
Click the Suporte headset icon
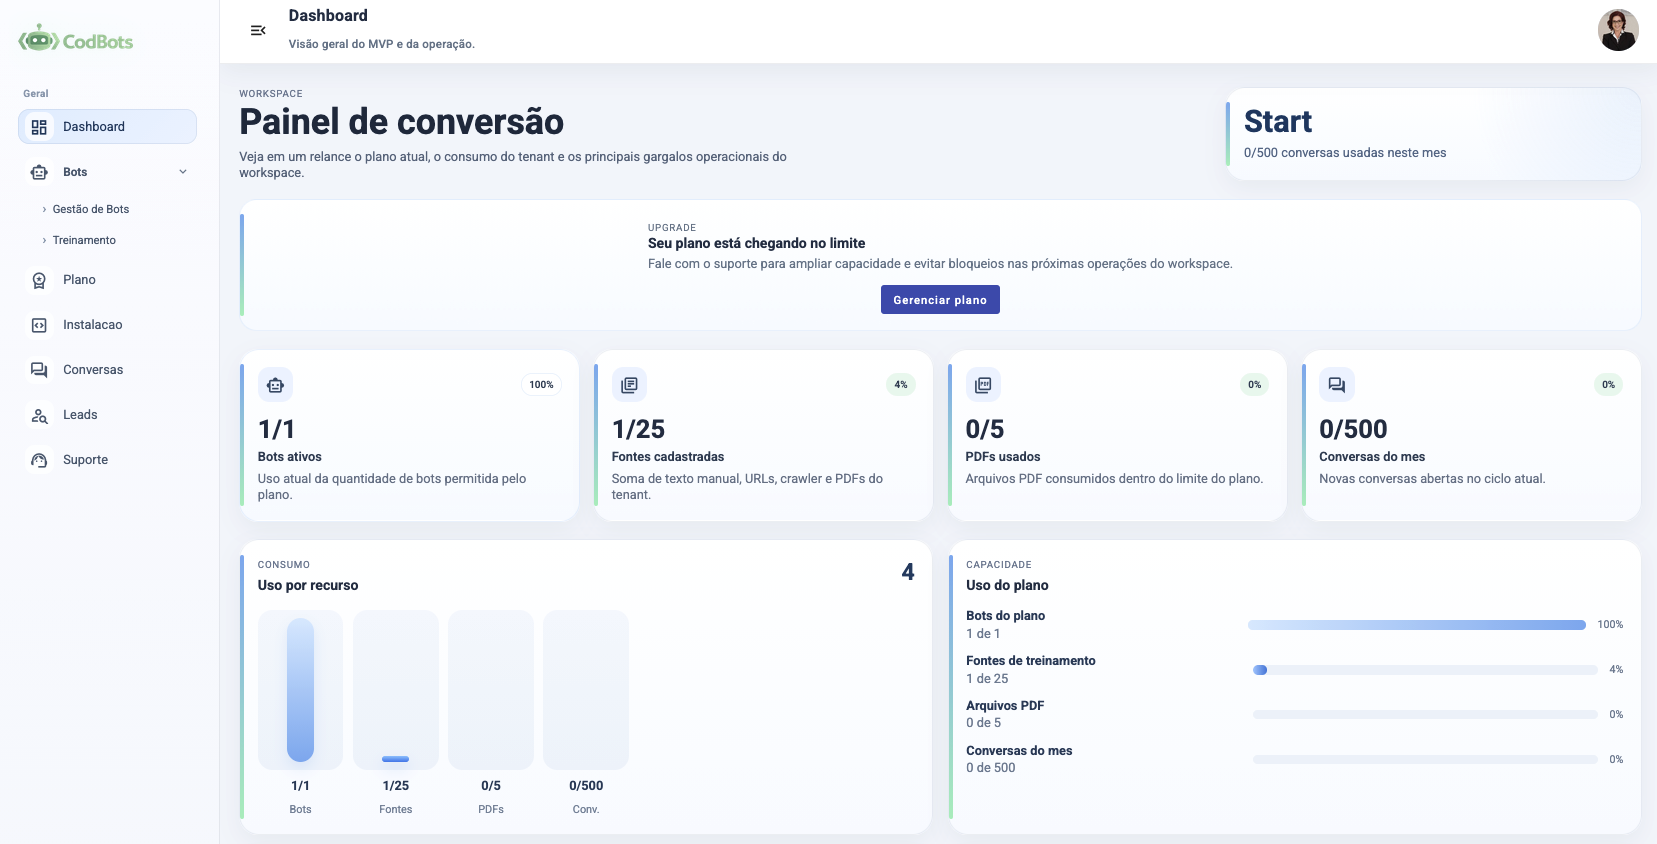click(39, 460)
